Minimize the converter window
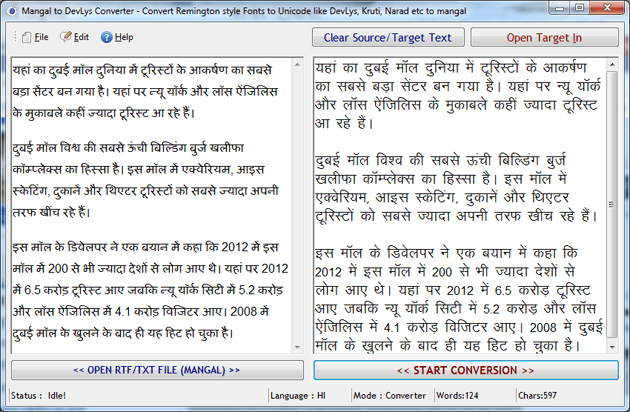 pos(560,8)
